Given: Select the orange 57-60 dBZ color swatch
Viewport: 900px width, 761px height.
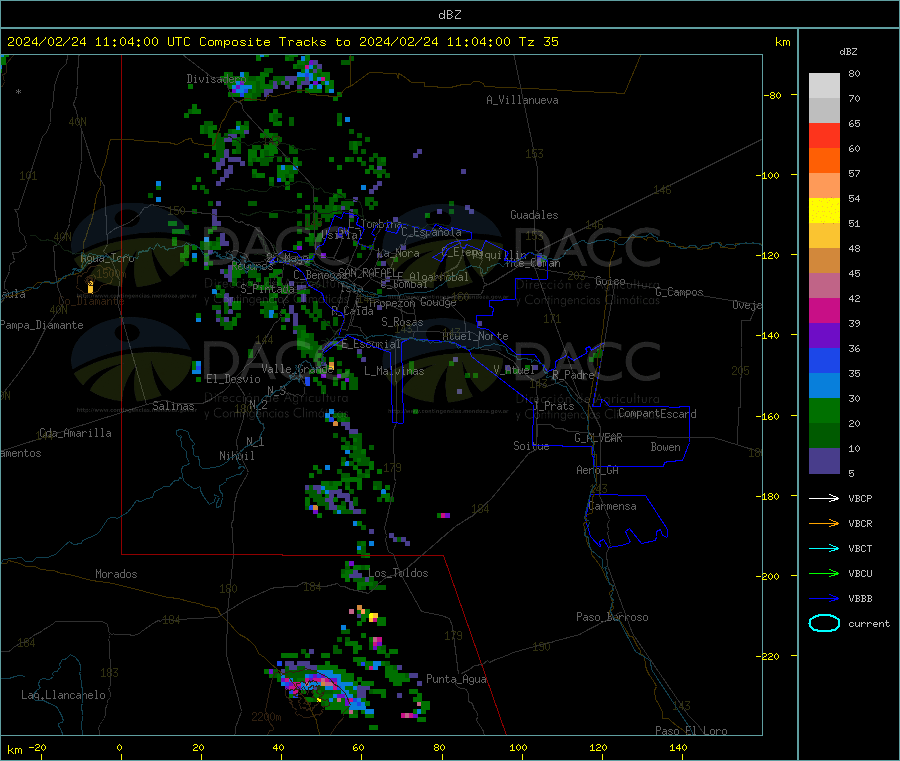Looking at the screenshot, I should tap(824, 161).
